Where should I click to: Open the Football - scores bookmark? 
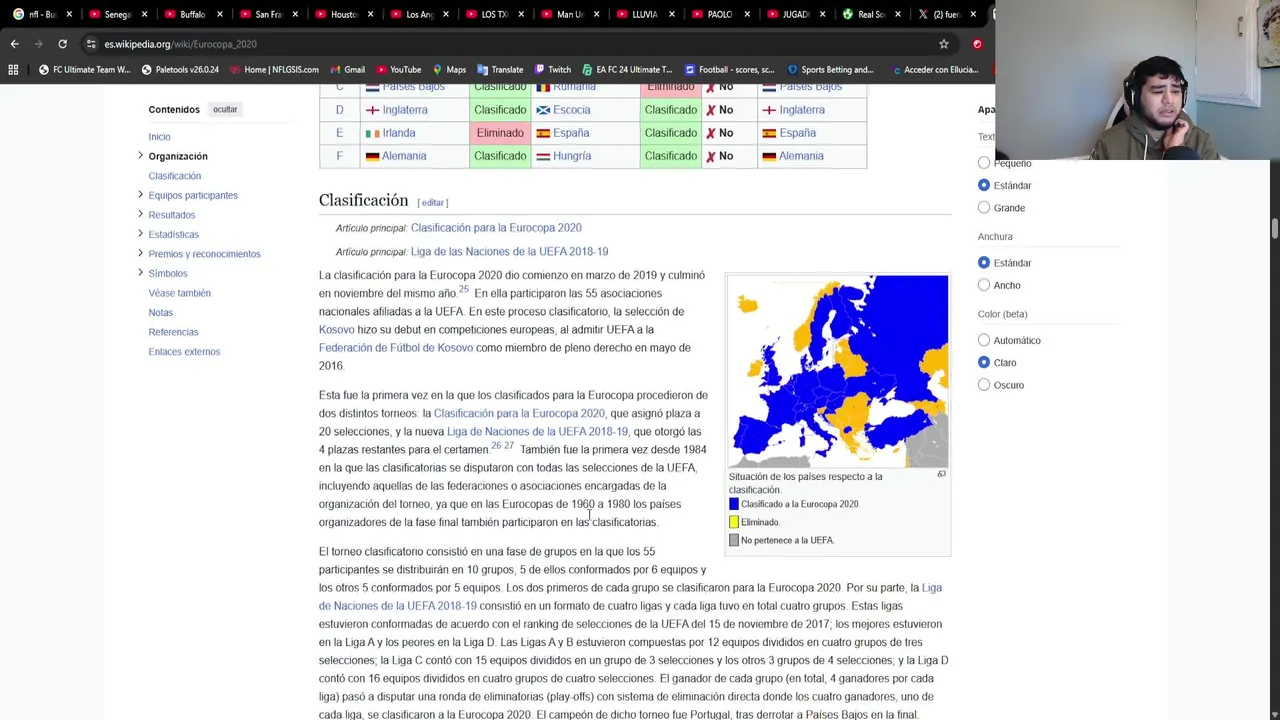click(729, 70)
